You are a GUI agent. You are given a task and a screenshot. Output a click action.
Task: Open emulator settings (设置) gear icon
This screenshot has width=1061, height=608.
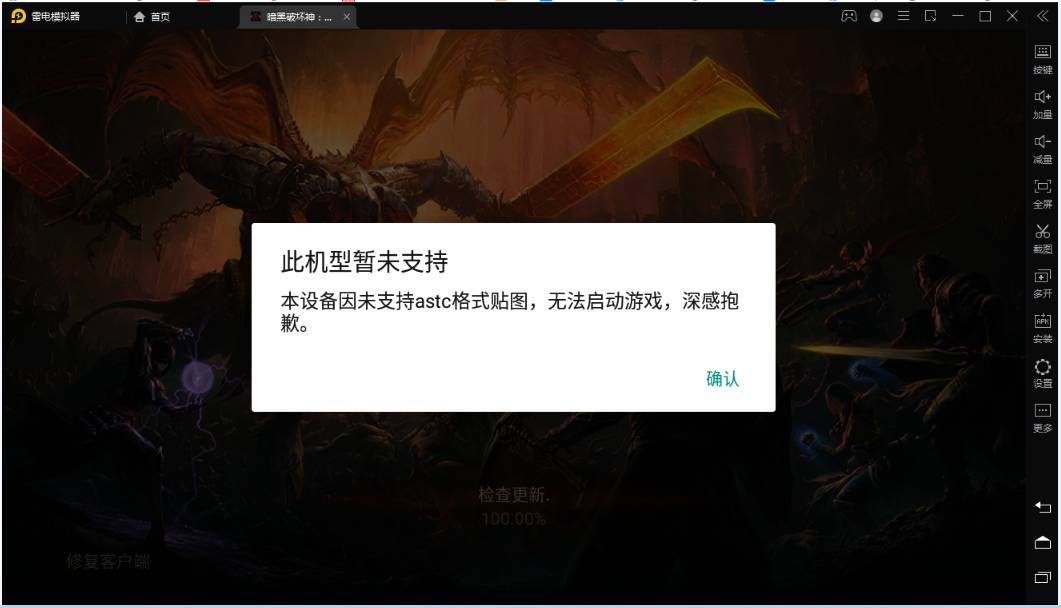[x=1042, y=373]
